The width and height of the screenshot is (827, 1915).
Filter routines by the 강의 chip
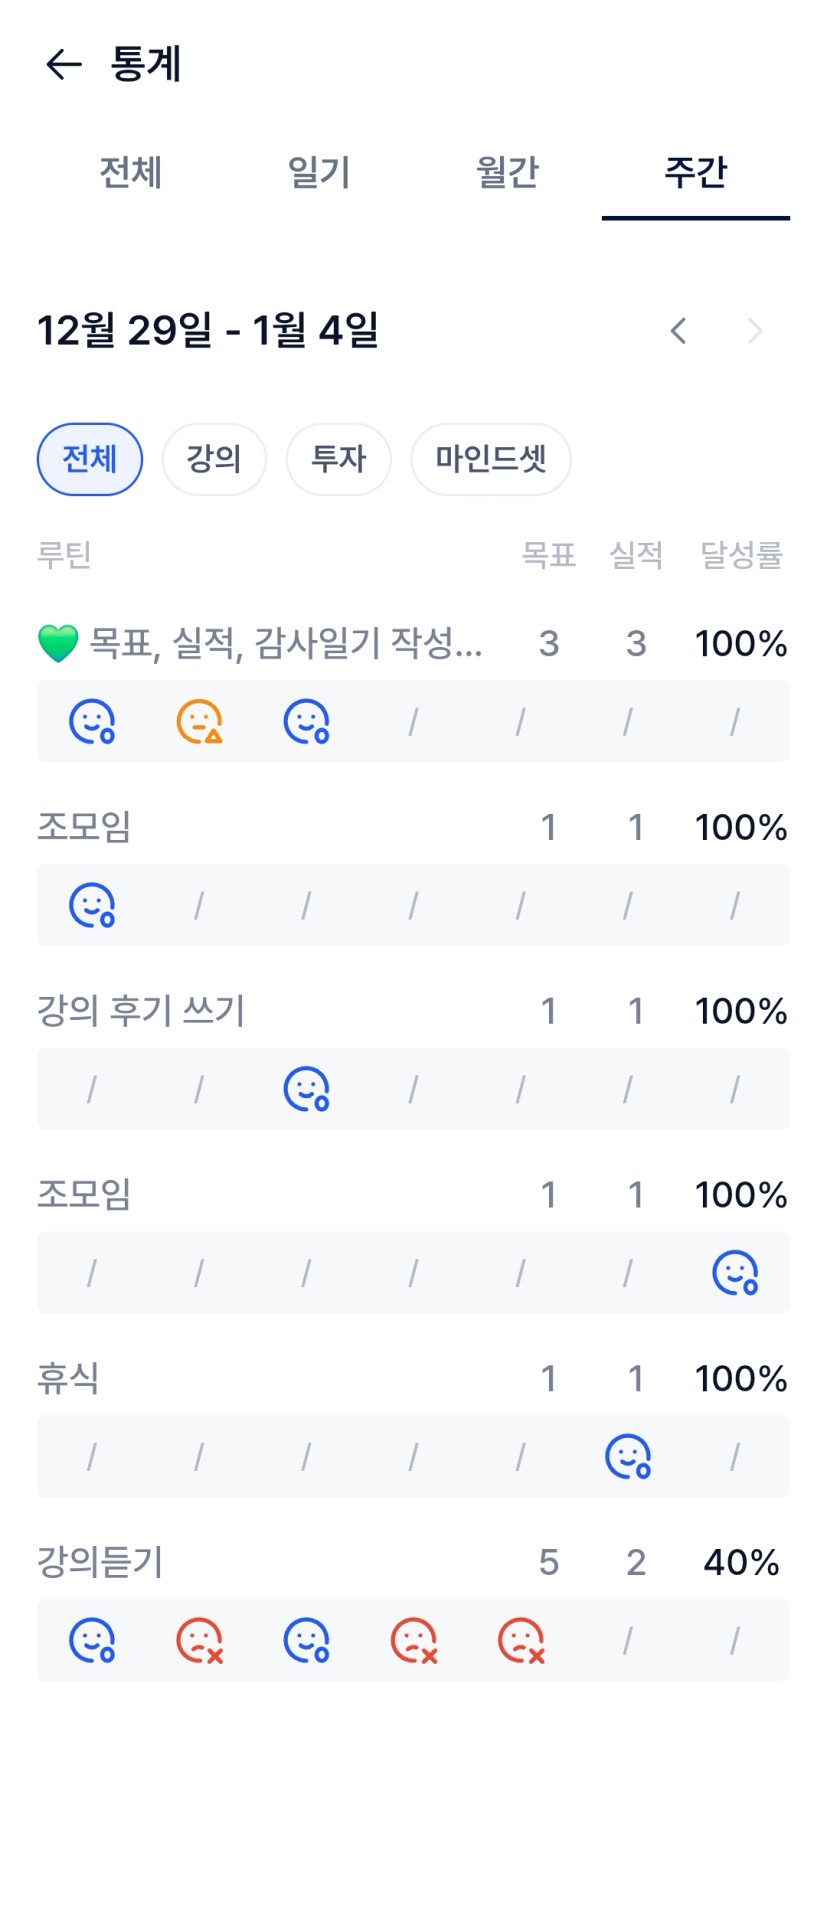pyautogui.click(x=214, y=459)
